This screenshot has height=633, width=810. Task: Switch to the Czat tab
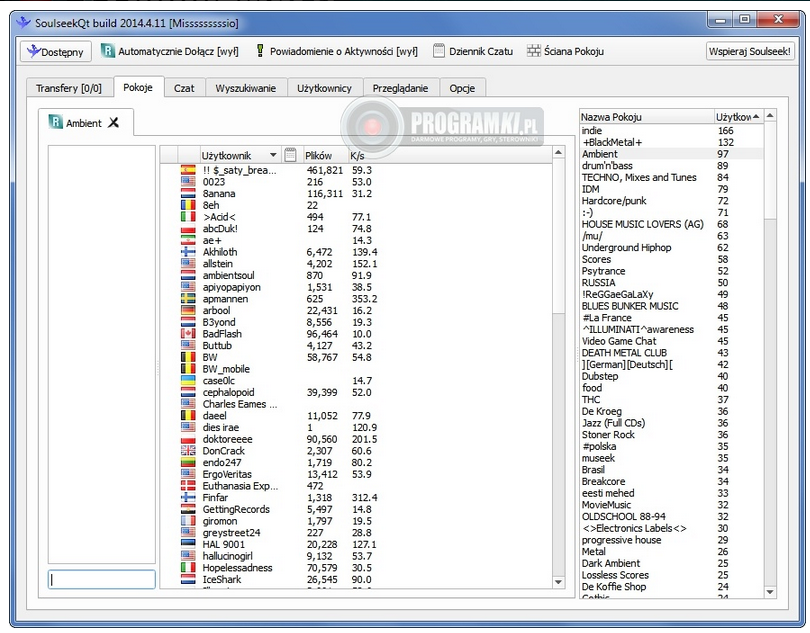tap(184, 88)
